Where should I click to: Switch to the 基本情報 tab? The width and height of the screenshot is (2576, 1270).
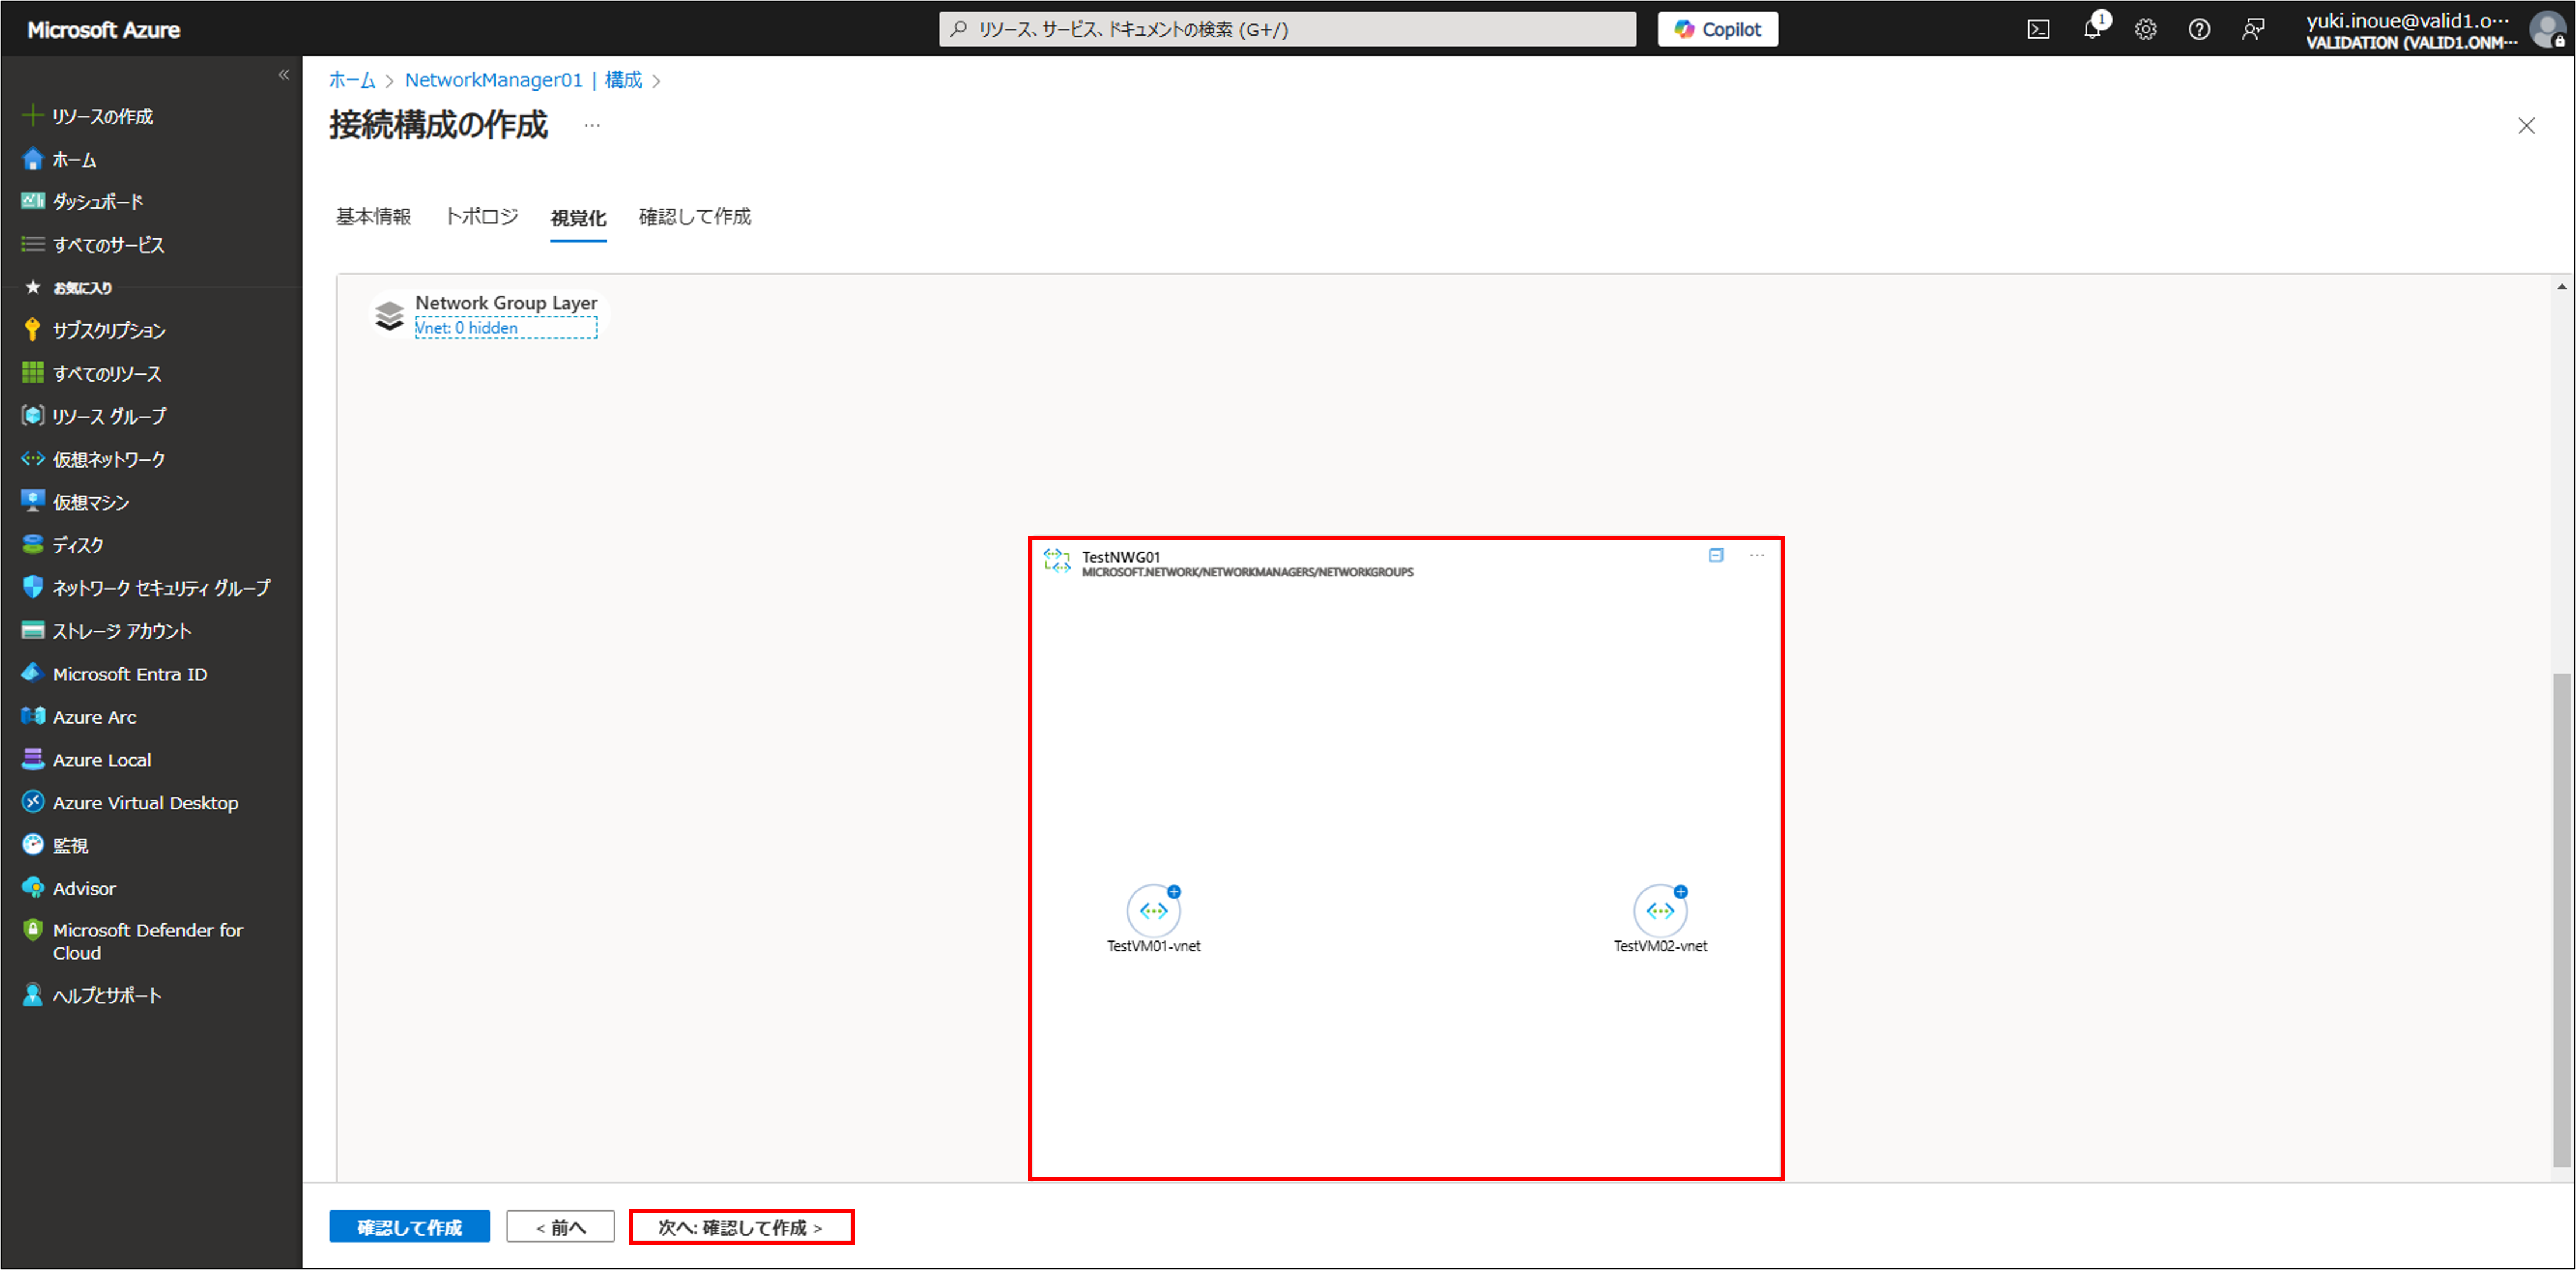tap(373, 217)
